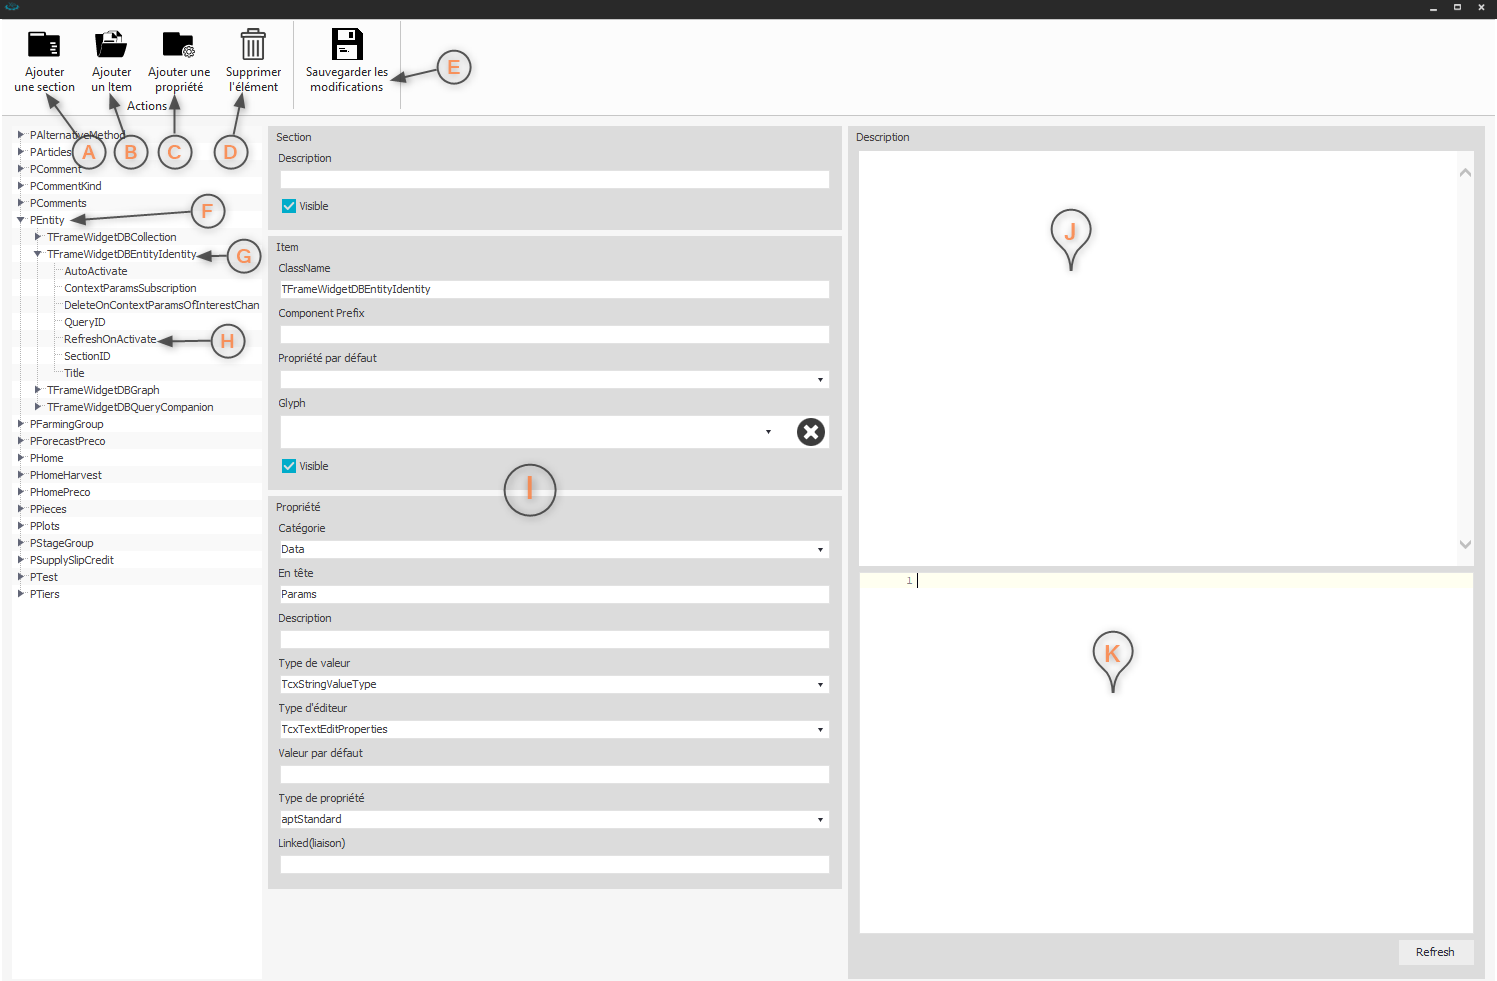Expand the TFrameWidgetDBGraph tree node
This screenshot has width=1497, height=981.
tap(38, 390)
